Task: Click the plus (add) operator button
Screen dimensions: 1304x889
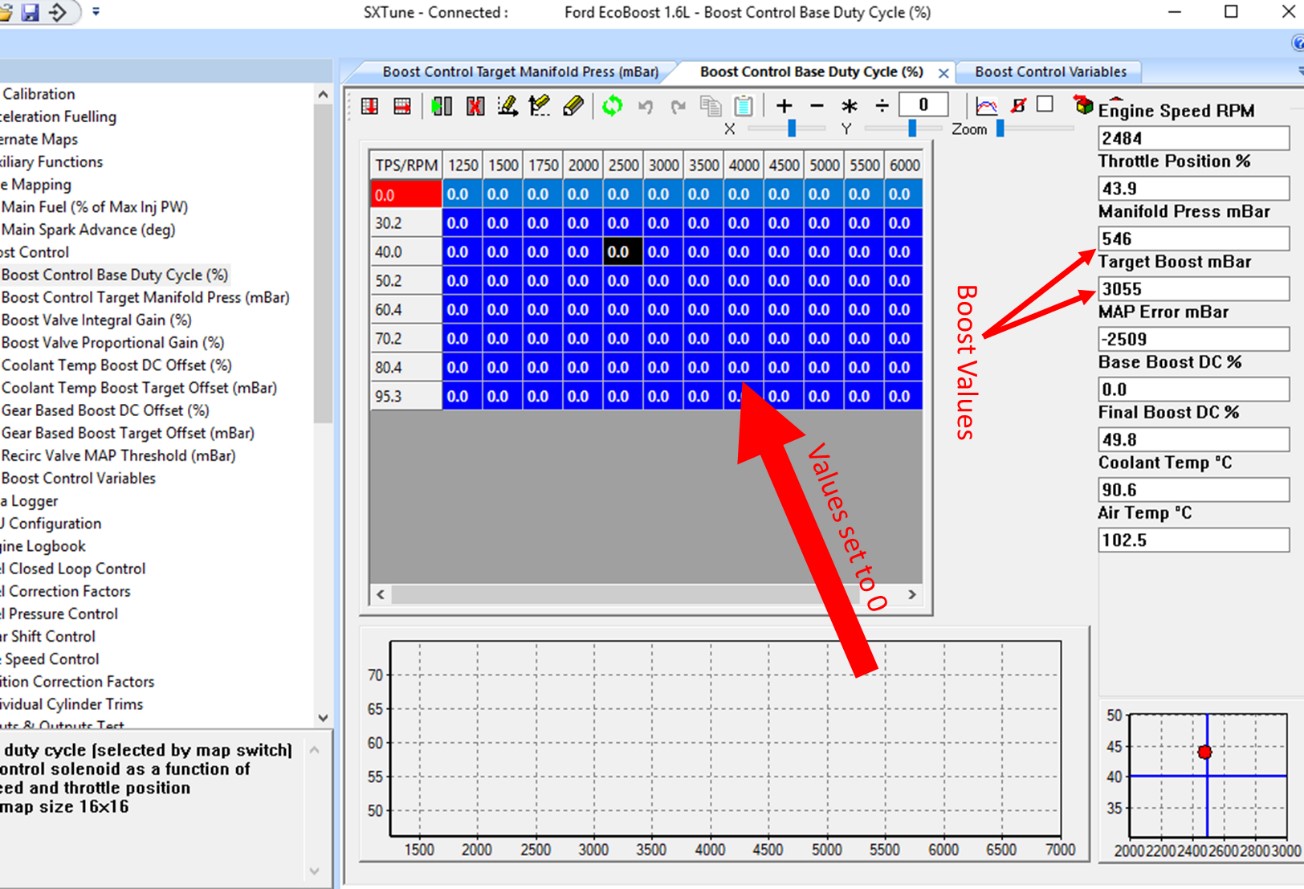Action: [784, 106]
